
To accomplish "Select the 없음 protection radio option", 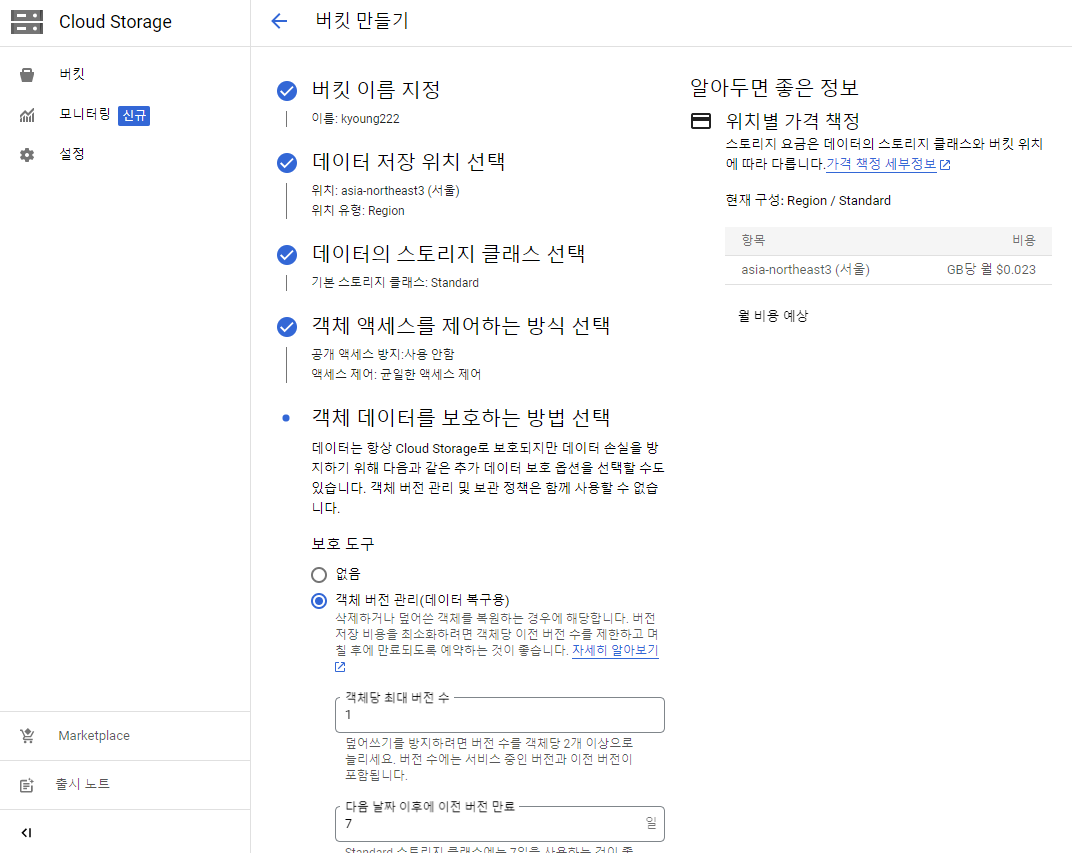I will (319, 574).
